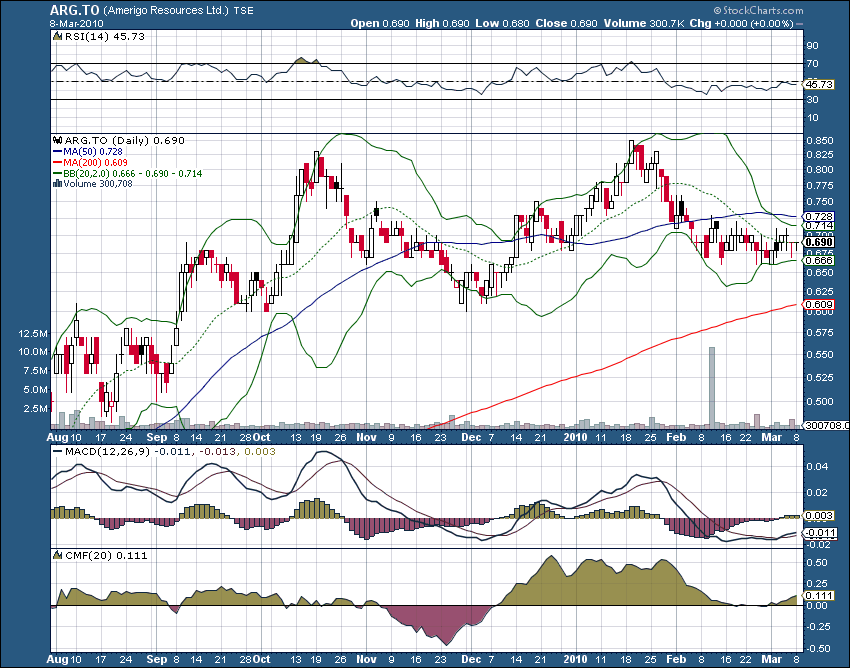The image size is (850, 668).
Task: Click the TSE exchange label
Action: point(244,11)
